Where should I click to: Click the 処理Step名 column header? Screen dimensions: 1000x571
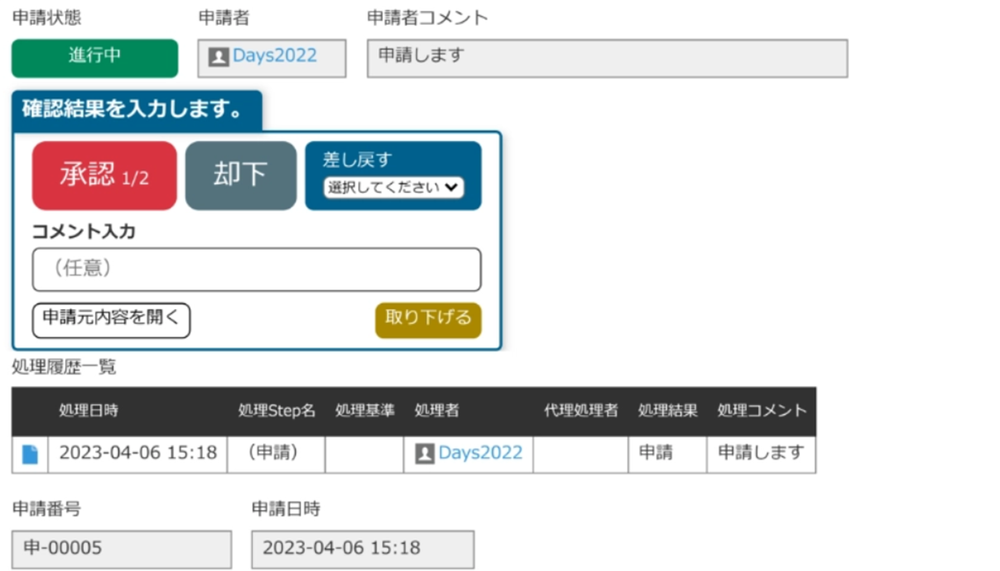pyautogui.click(x=277, y=411)
